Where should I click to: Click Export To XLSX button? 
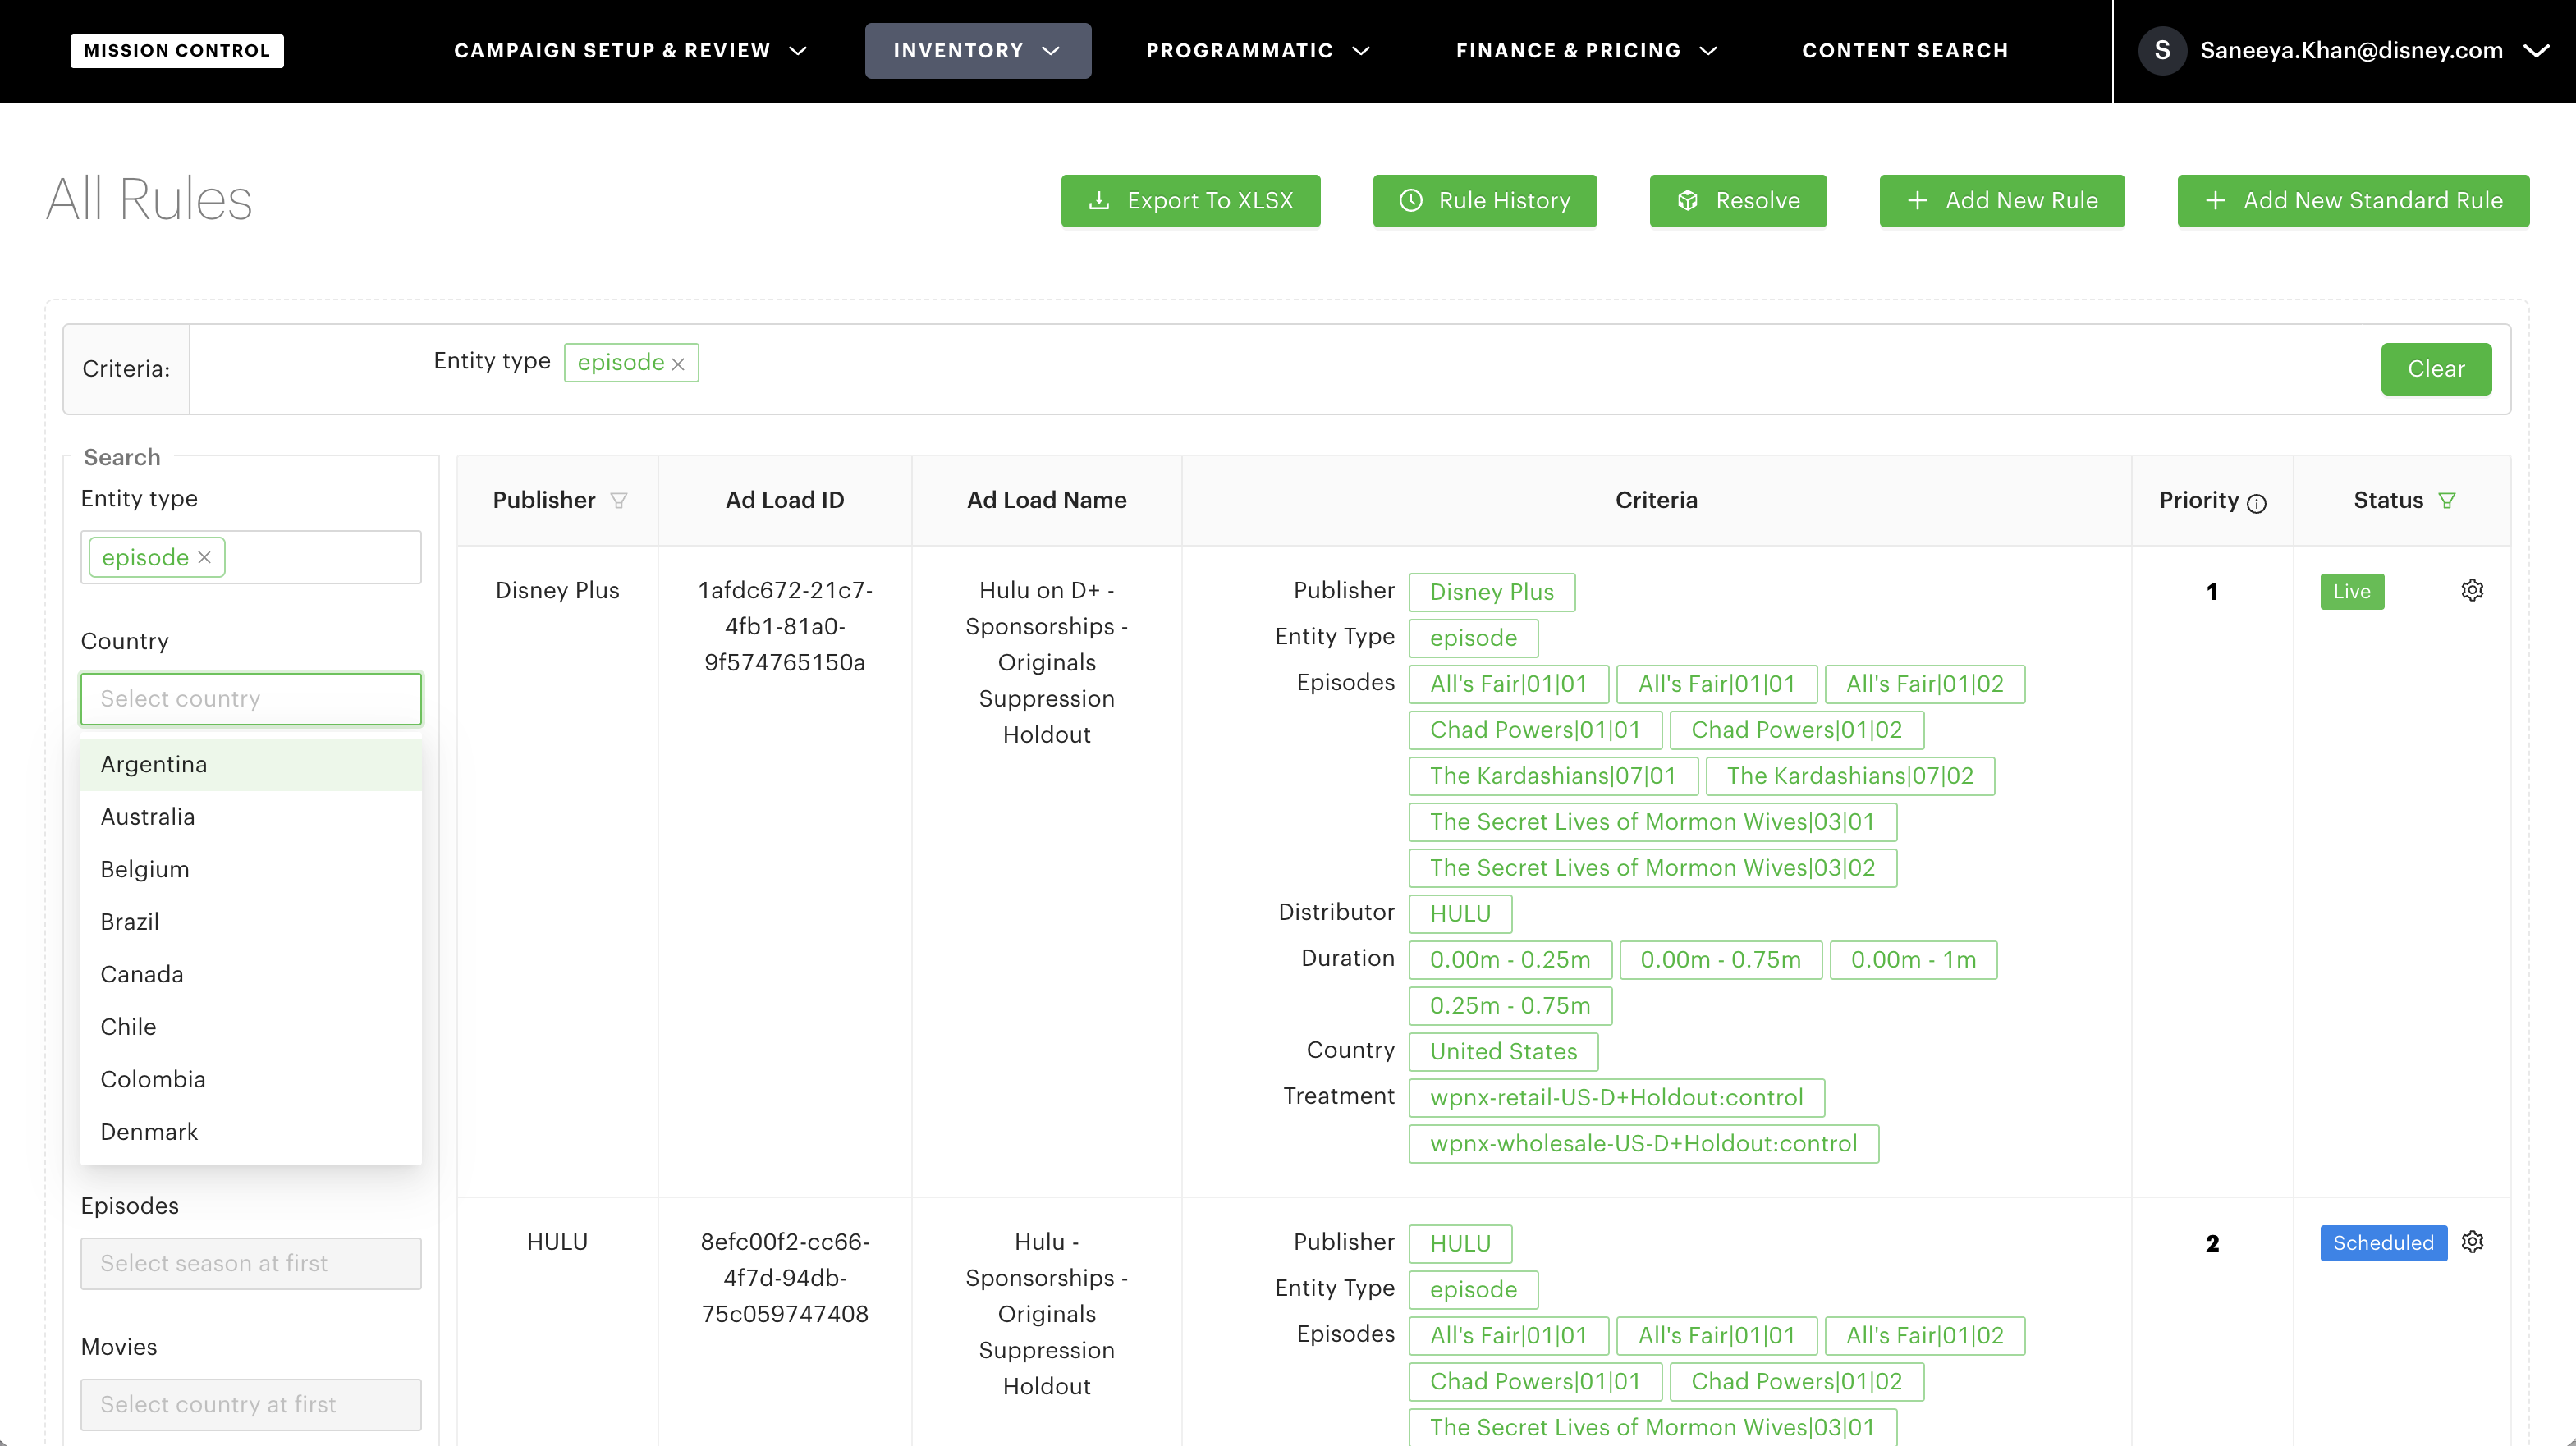tap(1190, 201)
